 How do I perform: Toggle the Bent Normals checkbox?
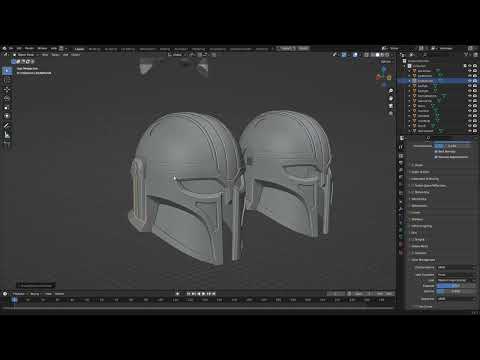pos(436,152)
